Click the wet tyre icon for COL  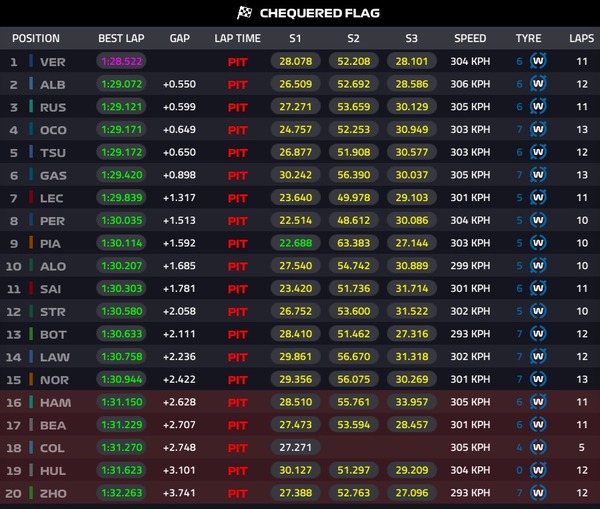tap(538, 447)
